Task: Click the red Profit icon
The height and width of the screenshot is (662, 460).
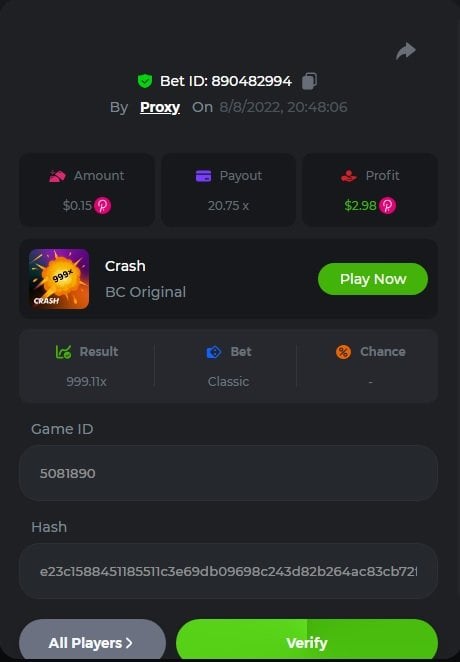Action: point(349,176)
